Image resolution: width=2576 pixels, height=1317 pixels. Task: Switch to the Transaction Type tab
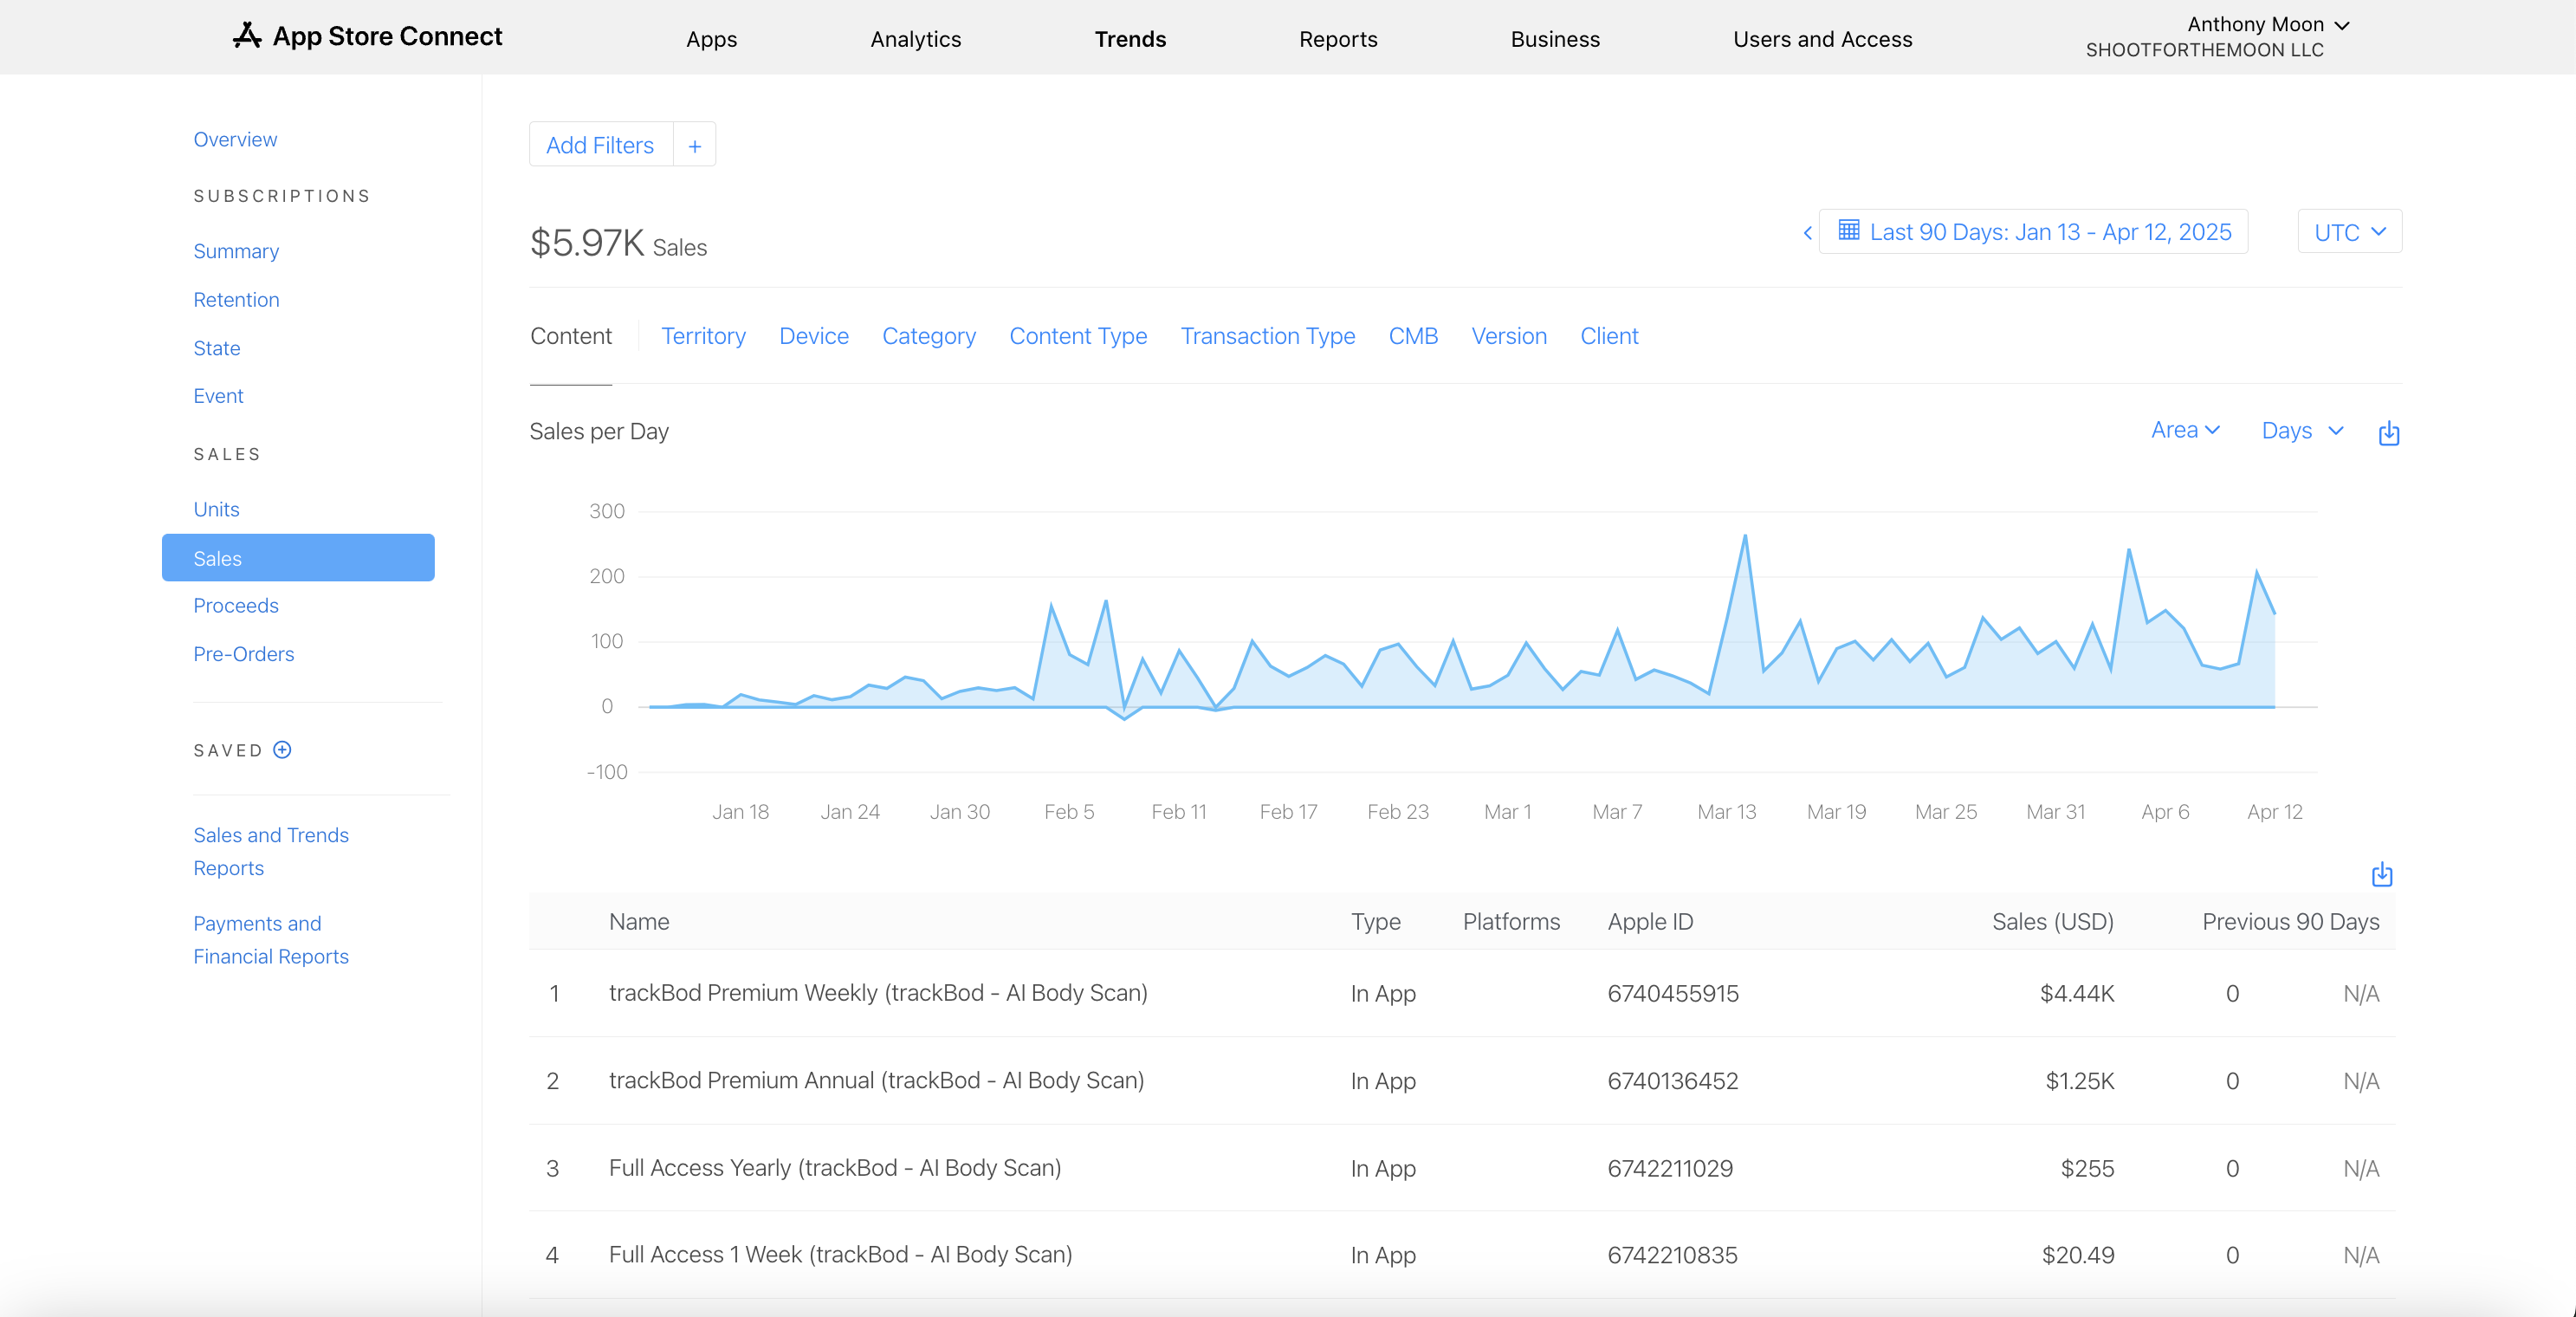1267,336
